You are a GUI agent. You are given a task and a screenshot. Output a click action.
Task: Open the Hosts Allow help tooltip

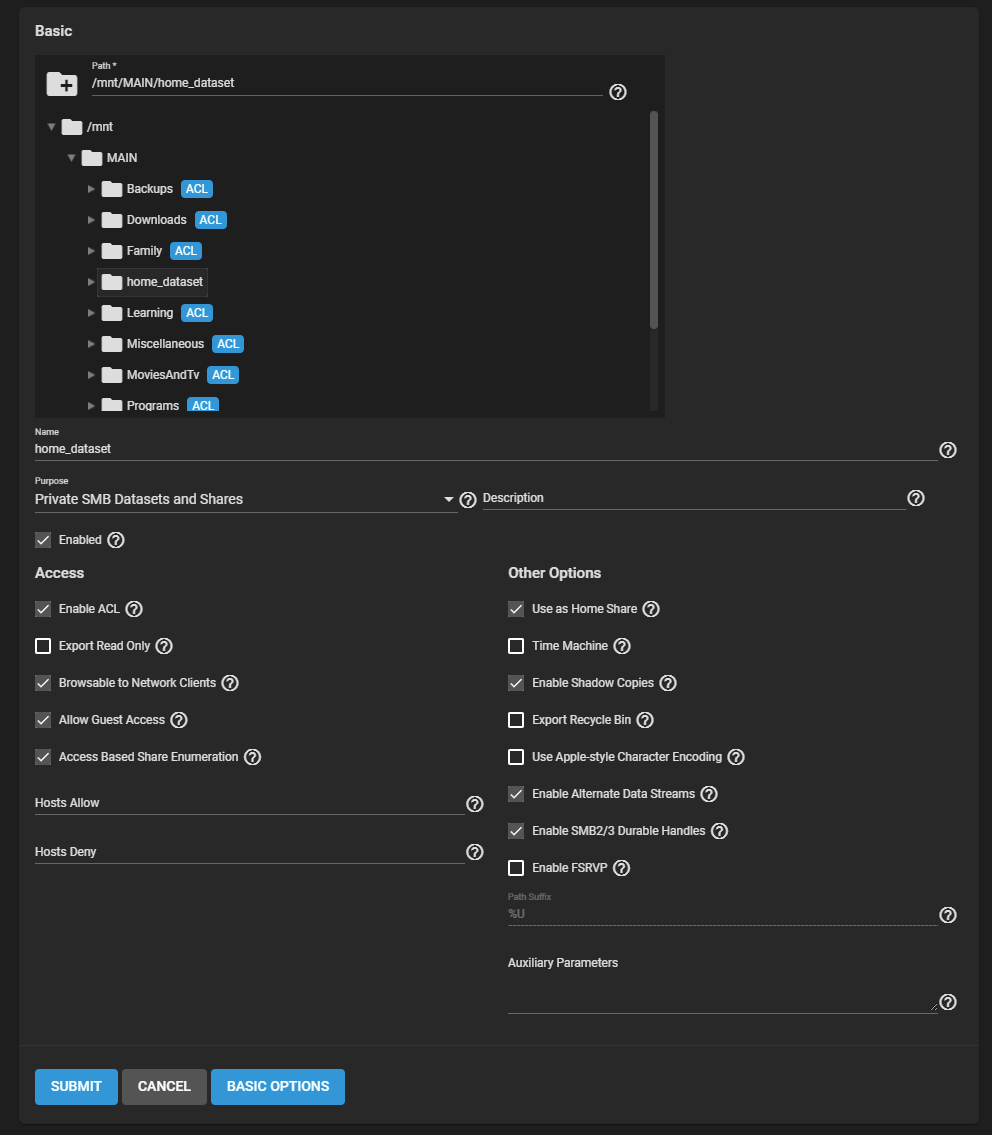click(475, 804)
